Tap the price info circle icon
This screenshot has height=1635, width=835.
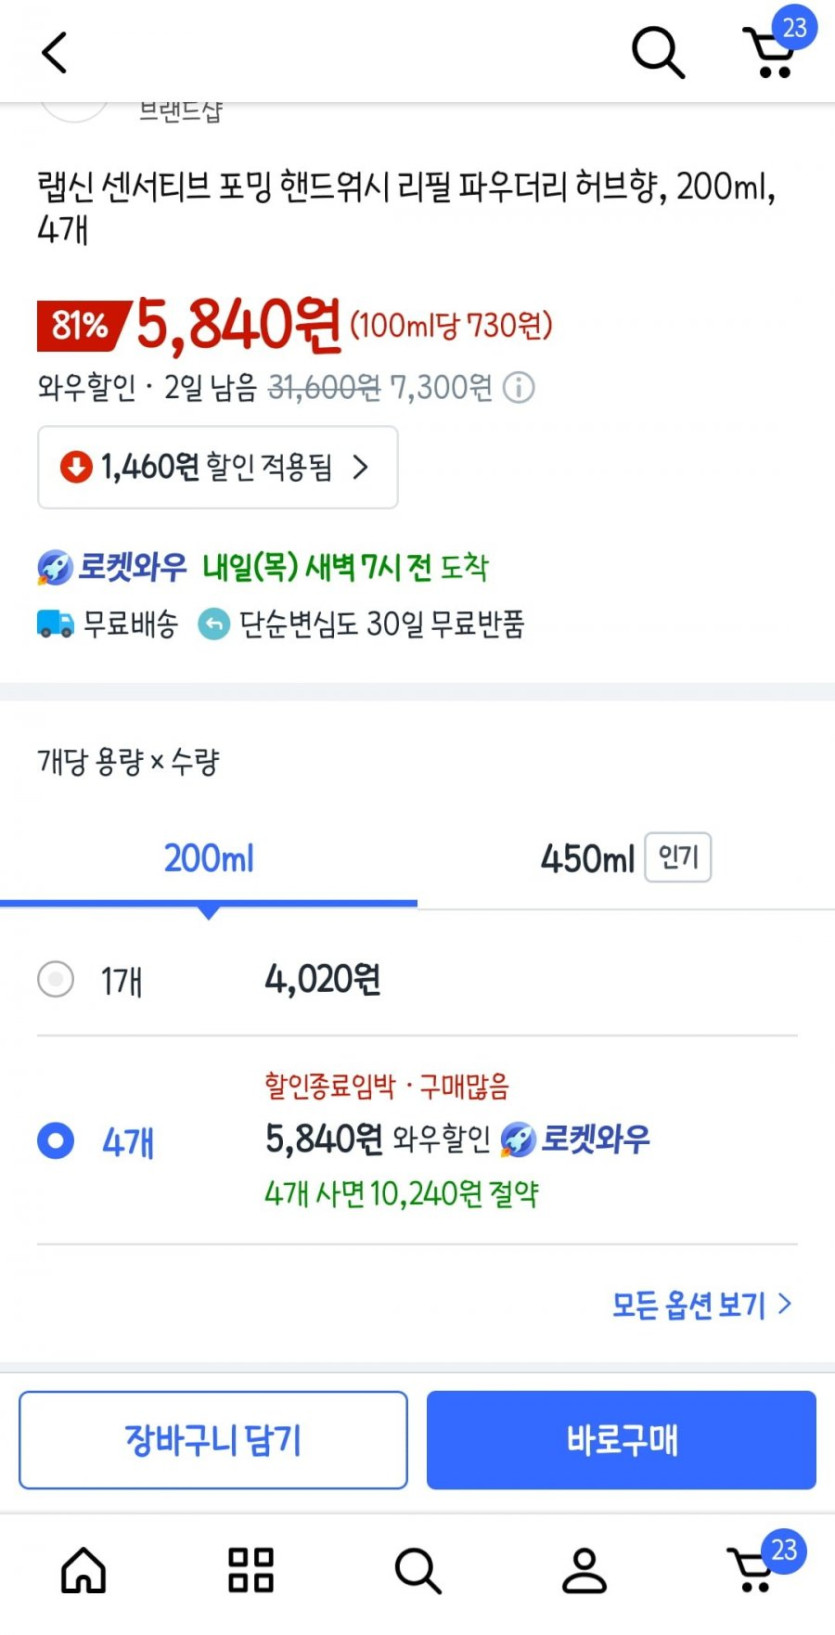[518, 387]
